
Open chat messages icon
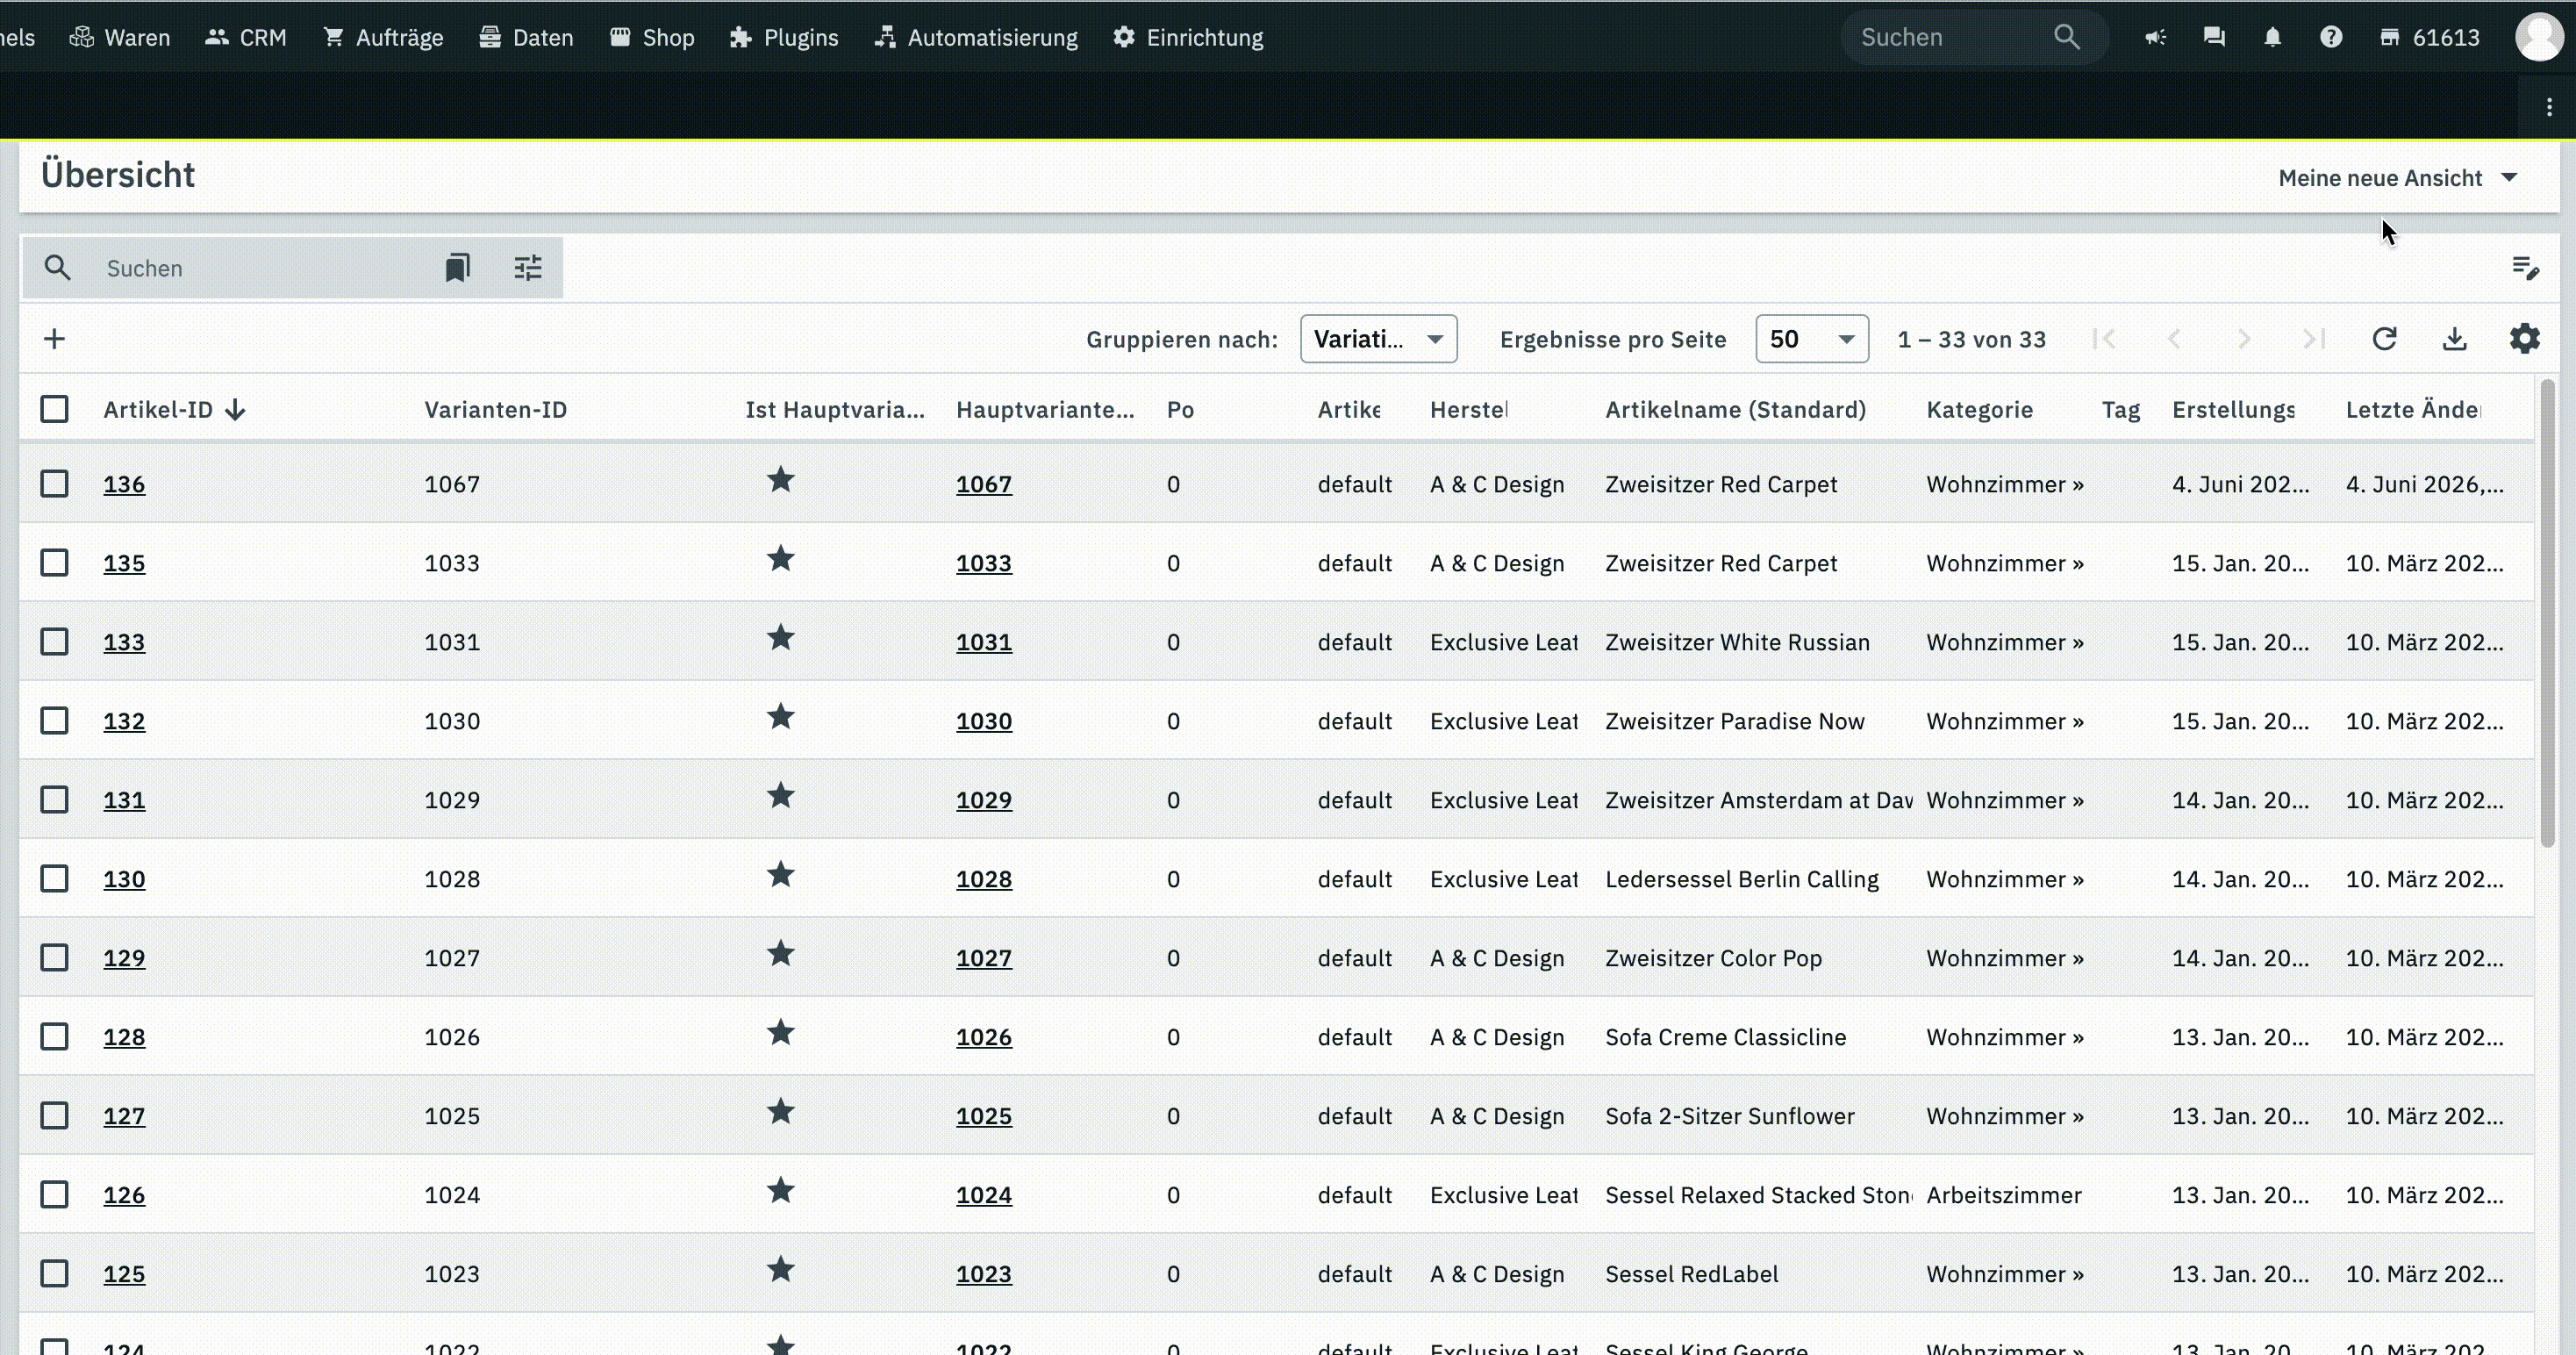[x=2214, y=37]
